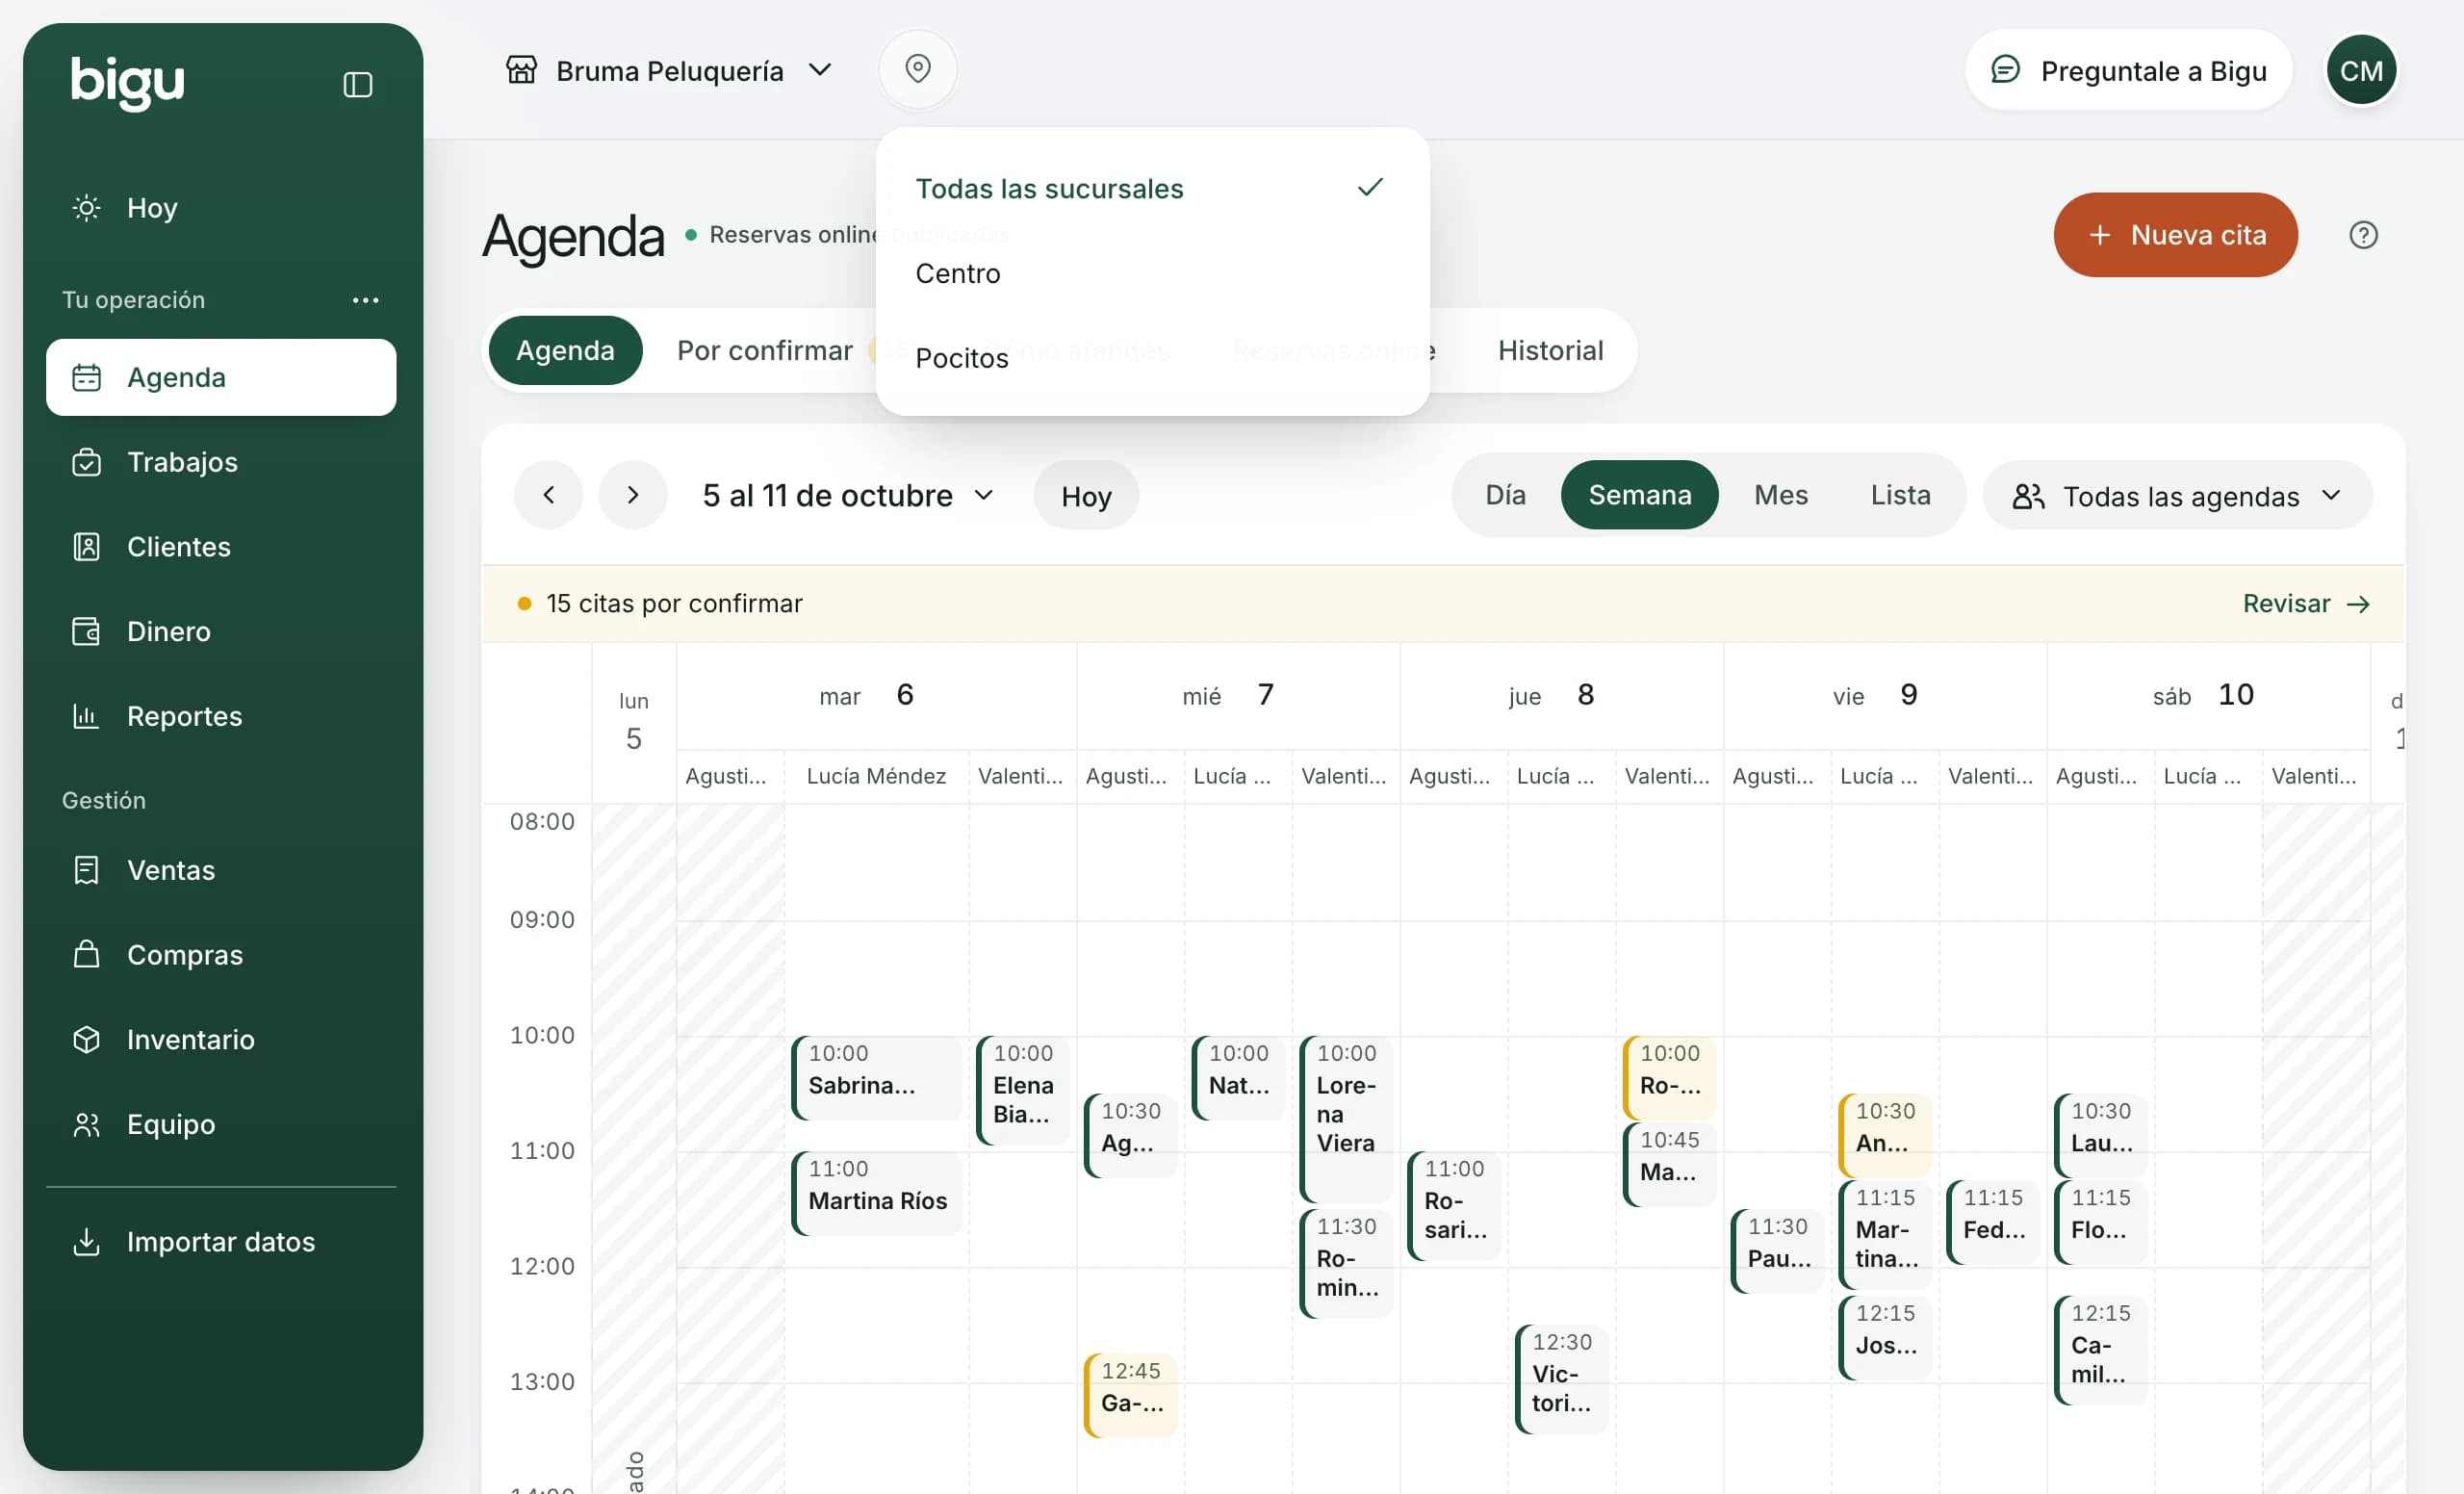Open Ventas in the sidebar
Viewport: 2464px width, 1494px height.
click(221, 870)
